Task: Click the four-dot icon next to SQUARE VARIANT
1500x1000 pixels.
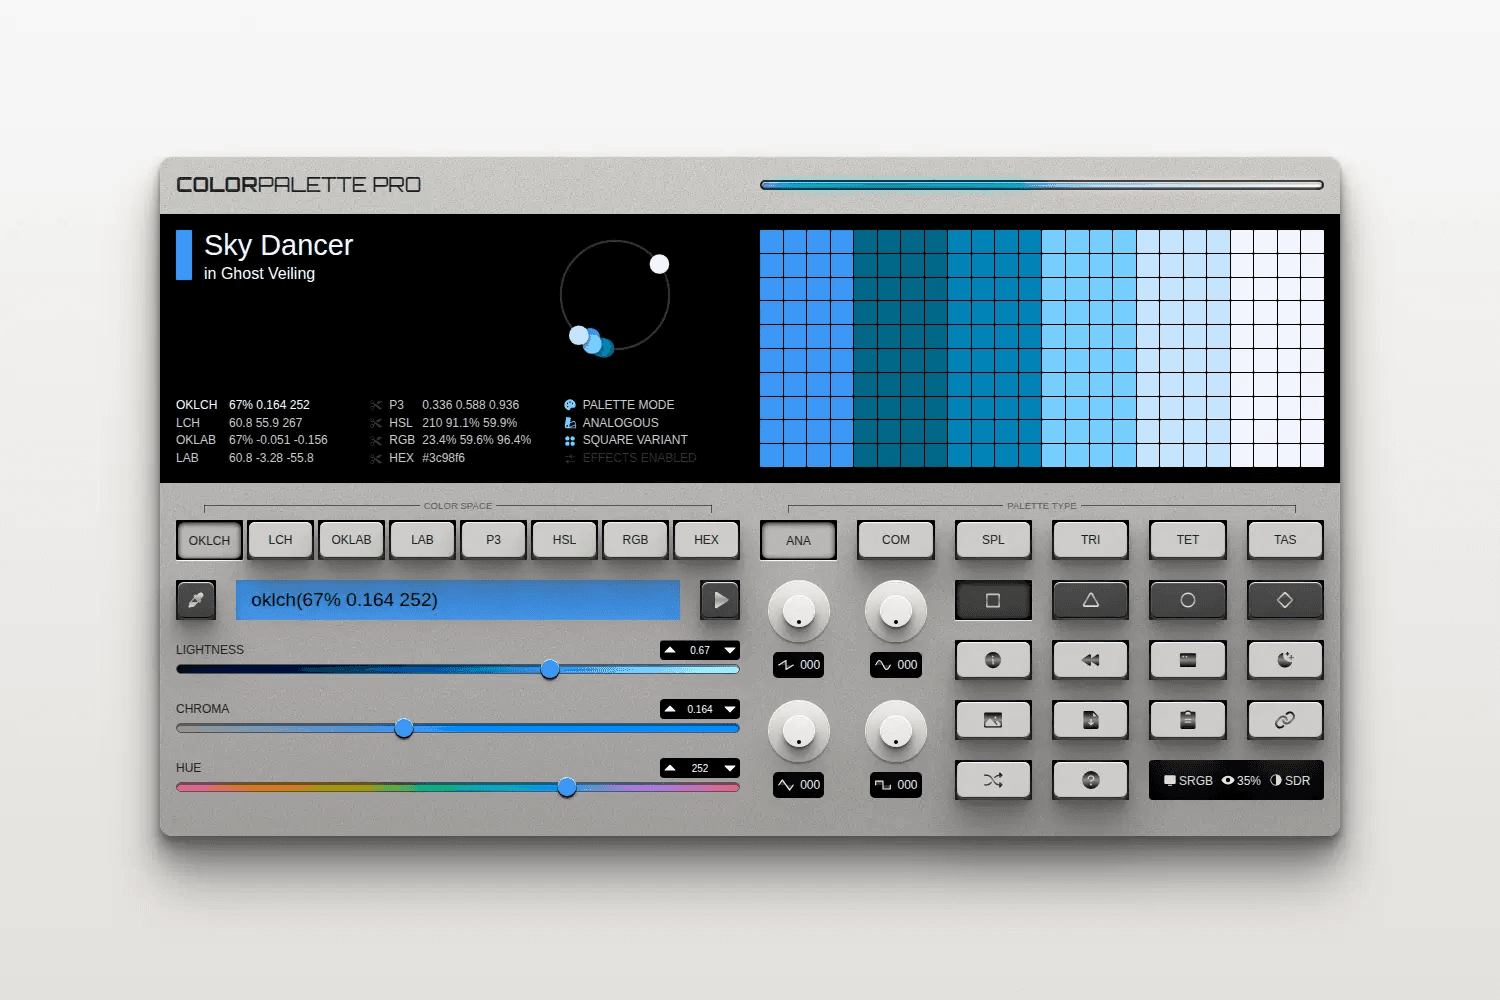Action: [570, 440]
